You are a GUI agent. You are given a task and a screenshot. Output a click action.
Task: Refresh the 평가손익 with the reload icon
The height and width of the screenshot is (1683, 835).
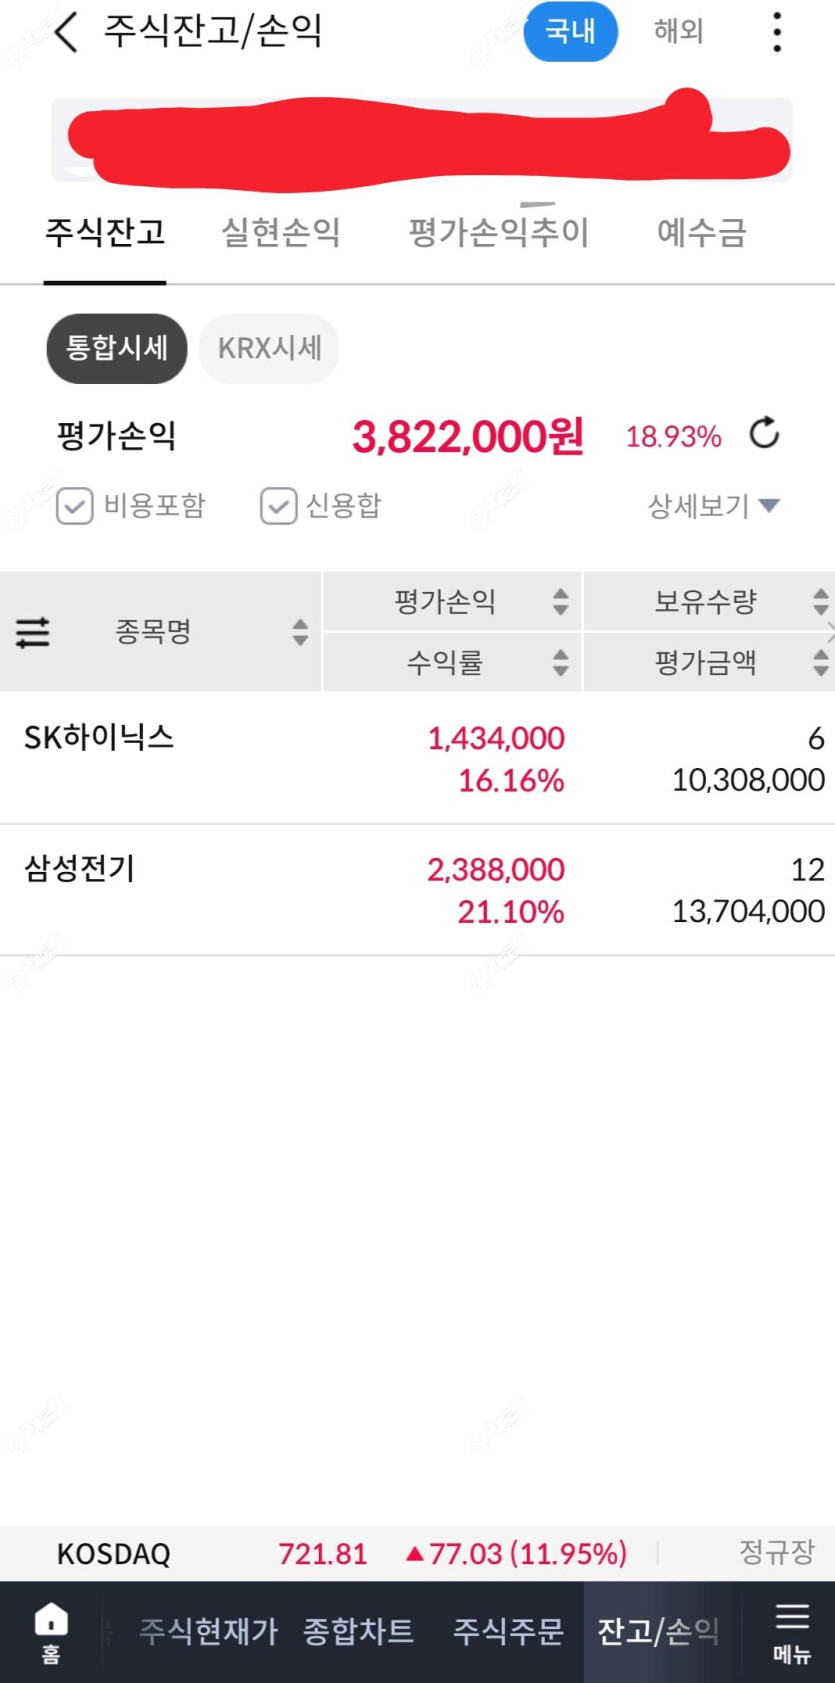[x=765, y=434]
